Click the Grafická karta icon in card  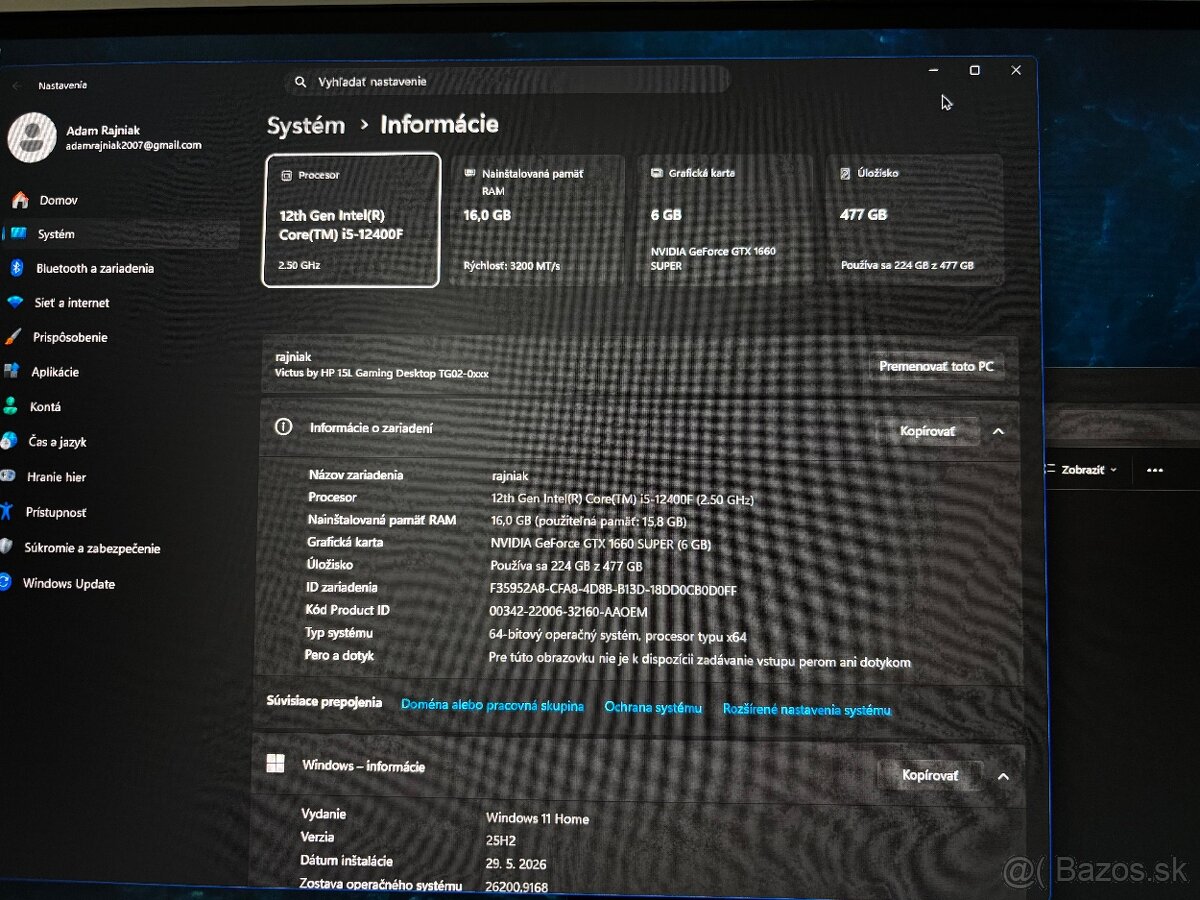pyautogui.click(x=657, y=173)
